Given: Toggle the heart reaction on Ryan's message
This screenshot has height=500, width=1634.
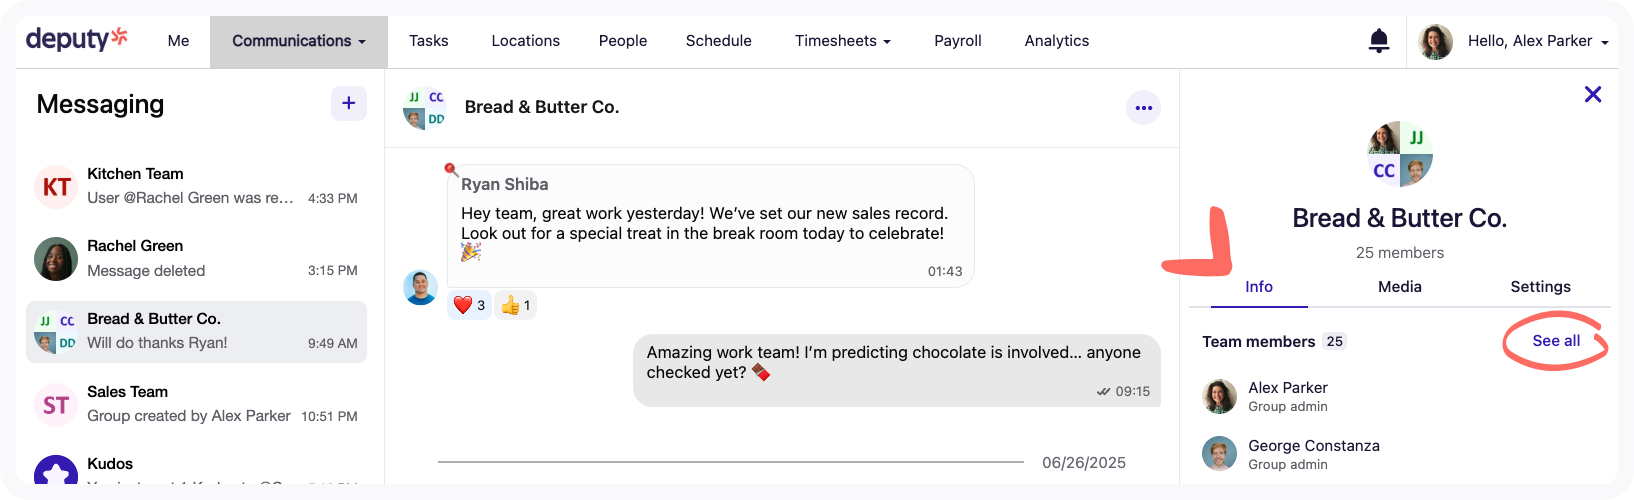Looking at the screenshot, I should (469, 305).
